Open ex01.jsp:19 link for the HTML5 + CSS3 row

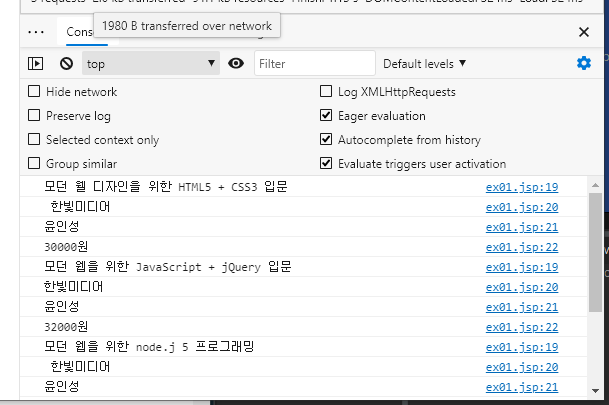[522, 187]
